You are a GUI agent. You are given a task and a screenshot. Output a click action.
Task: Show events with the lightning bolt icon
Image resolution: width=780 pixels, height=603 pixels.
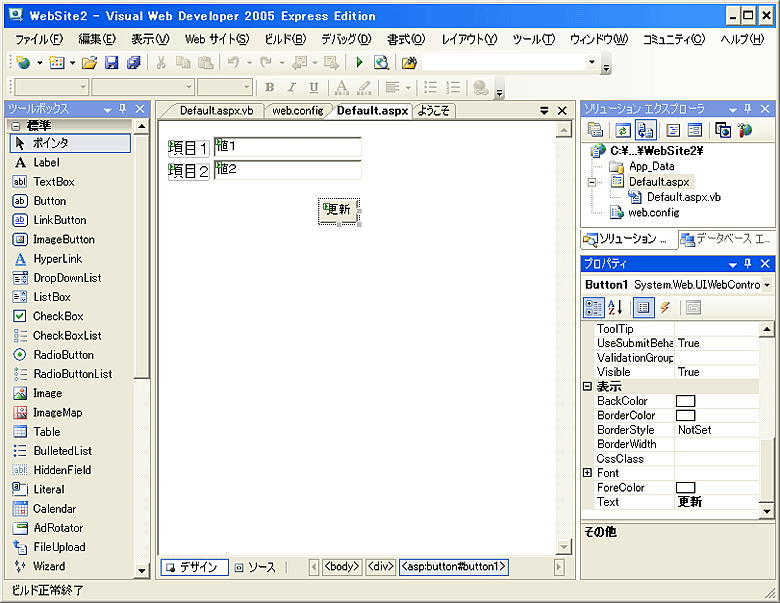[665, 307]
